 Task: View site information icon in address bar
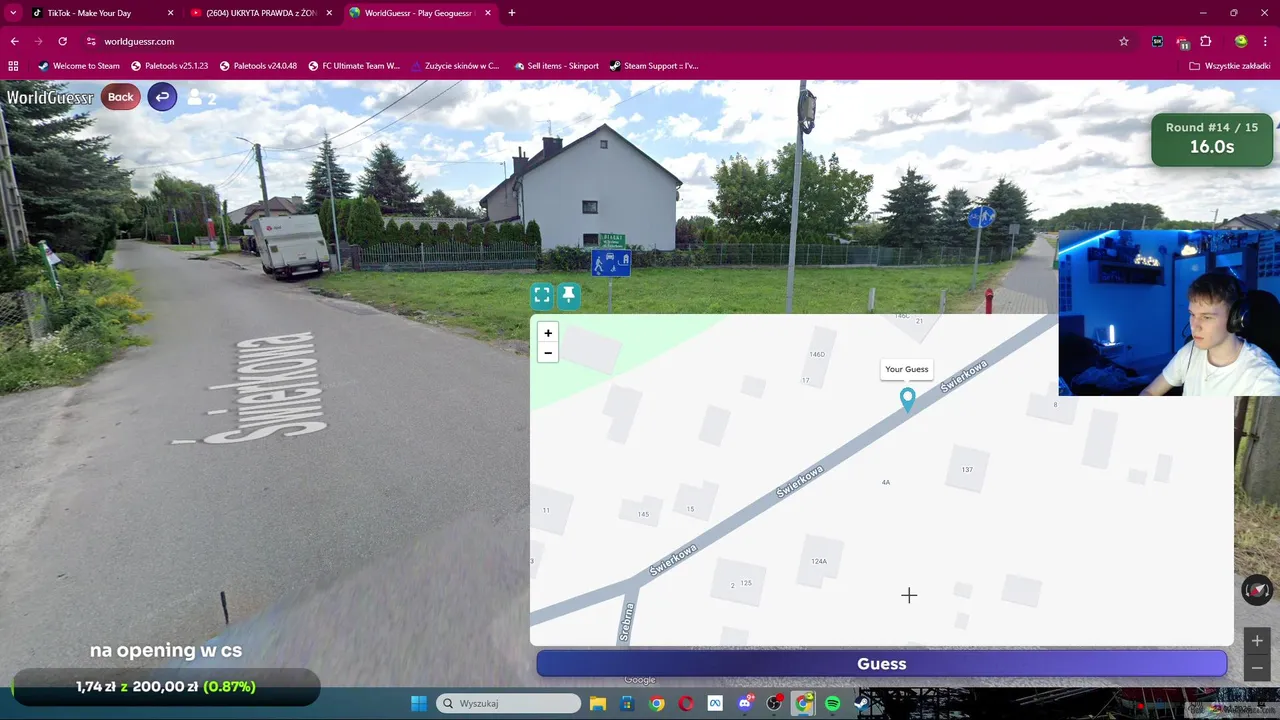pyautogui.click(x=91, y=41)
